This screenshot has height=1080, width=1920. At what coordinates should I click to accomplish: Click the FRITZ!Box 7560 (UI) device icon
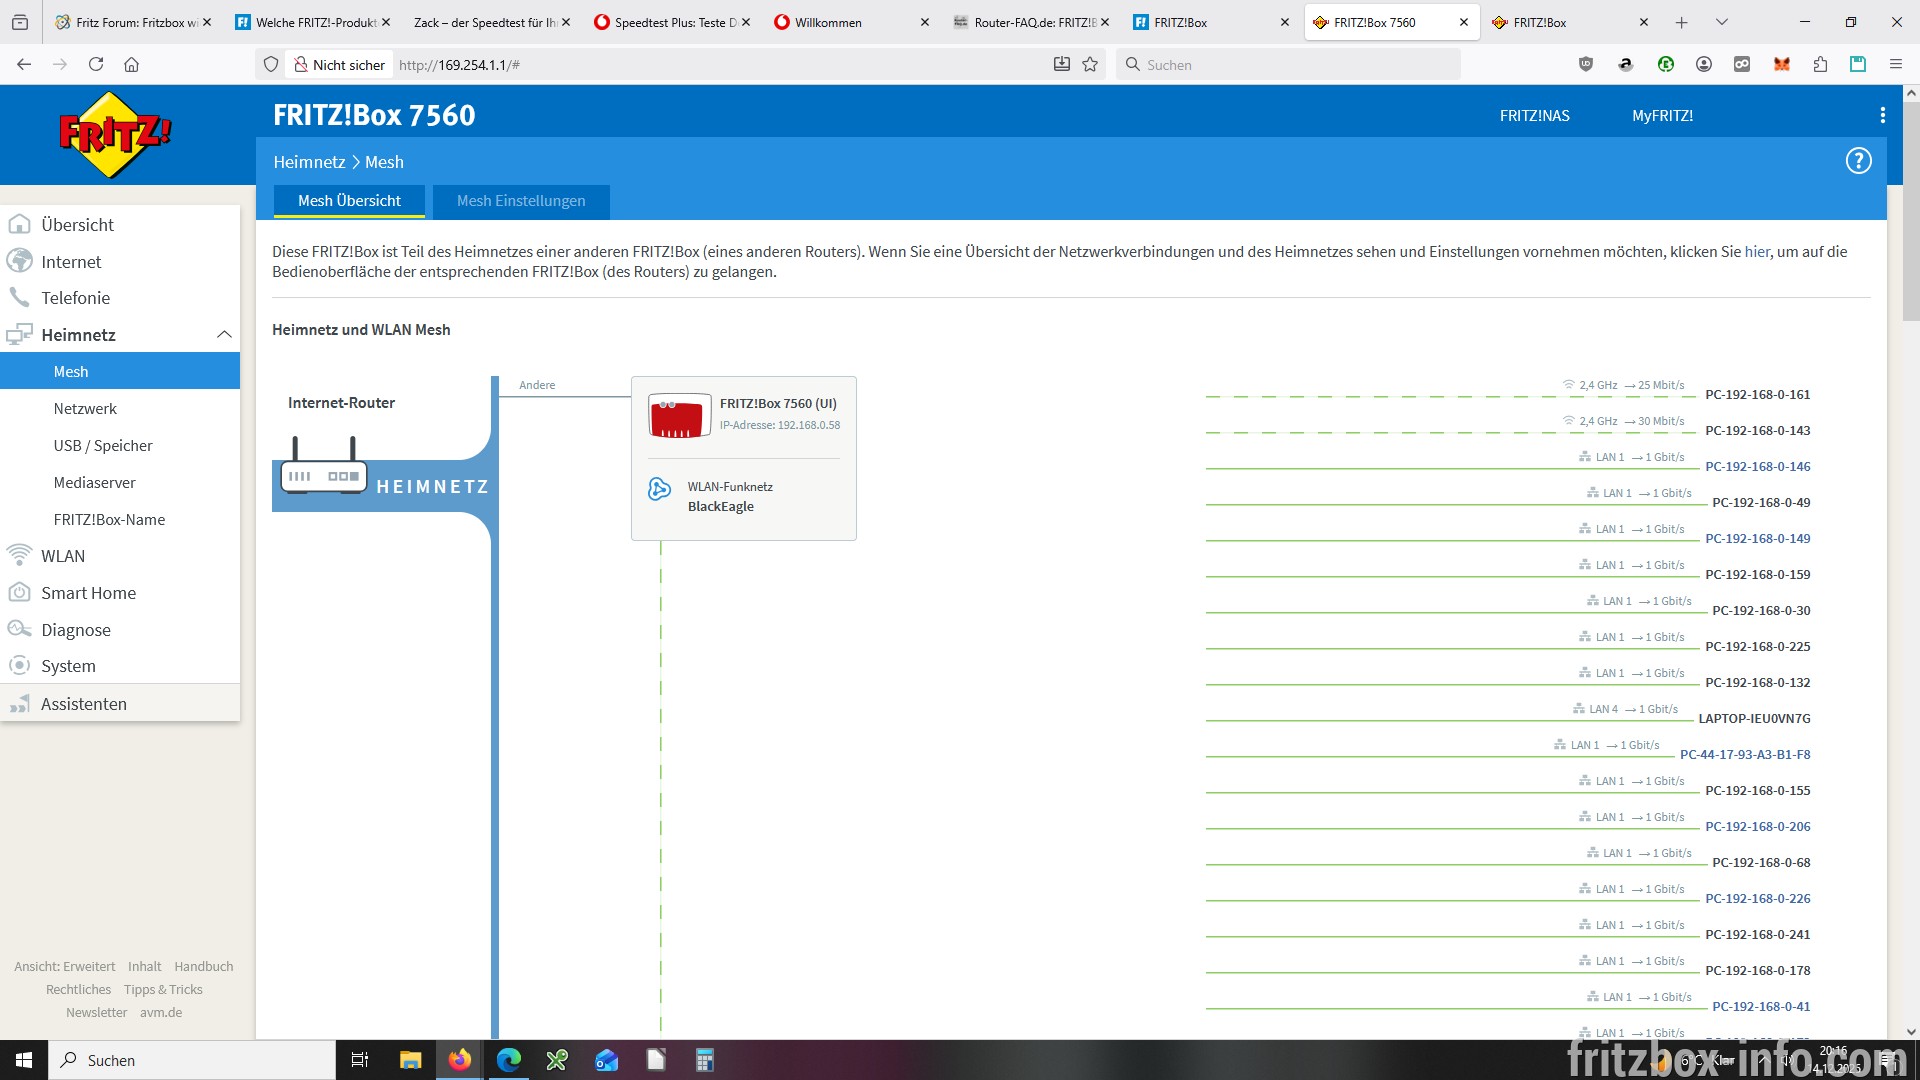click(x=680, y=415)
